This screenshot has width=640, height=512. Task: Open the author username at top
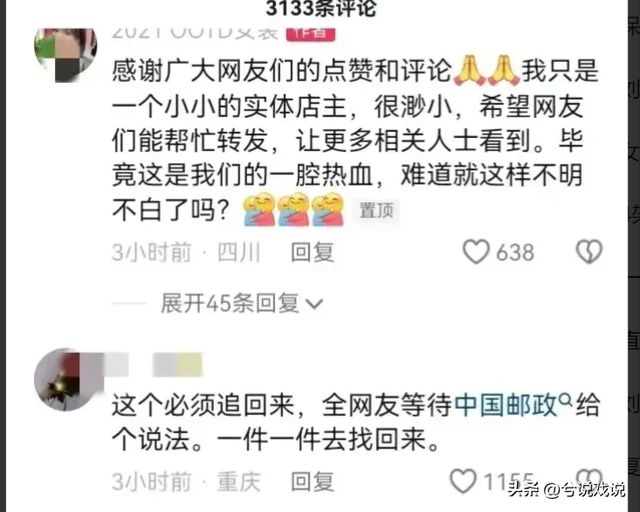click(x=195, y=33)
